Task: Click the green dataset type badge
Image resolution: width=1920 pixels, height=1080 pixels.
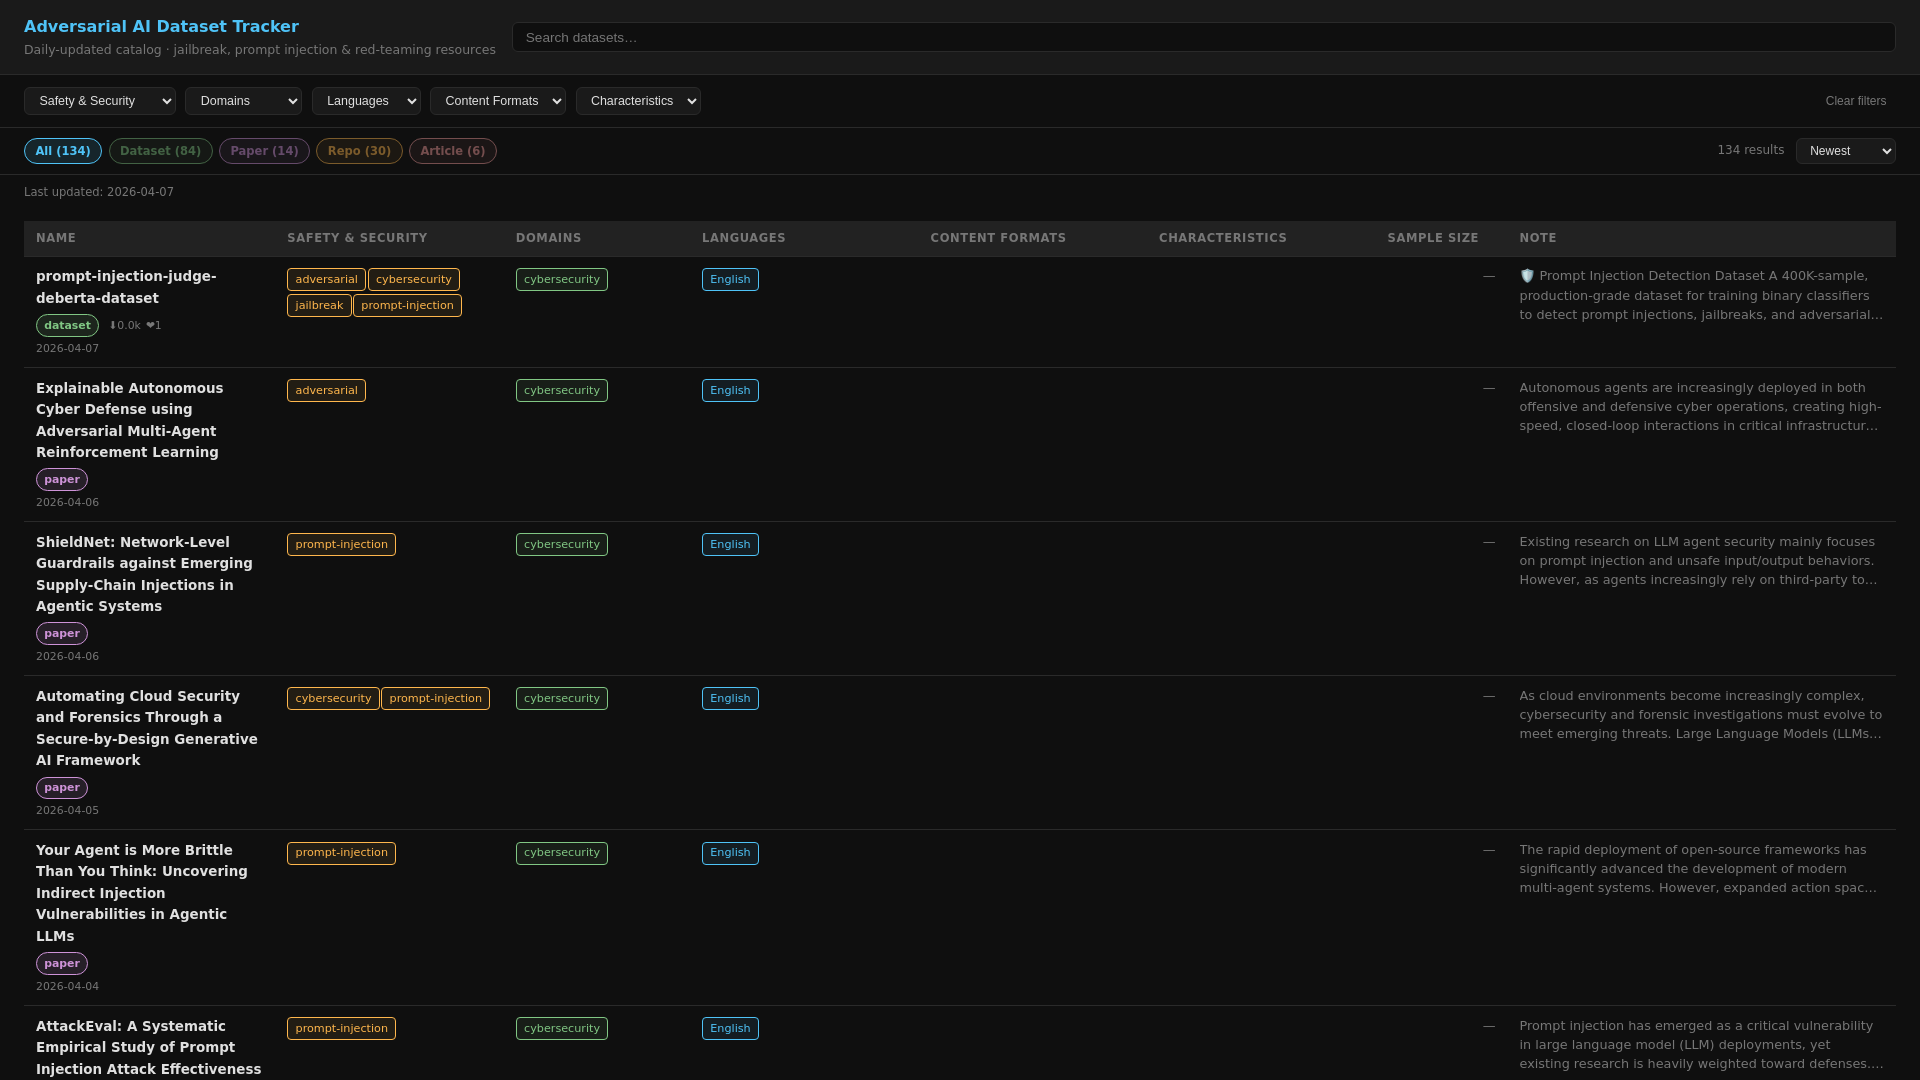Action: click(x=67, y=325)
